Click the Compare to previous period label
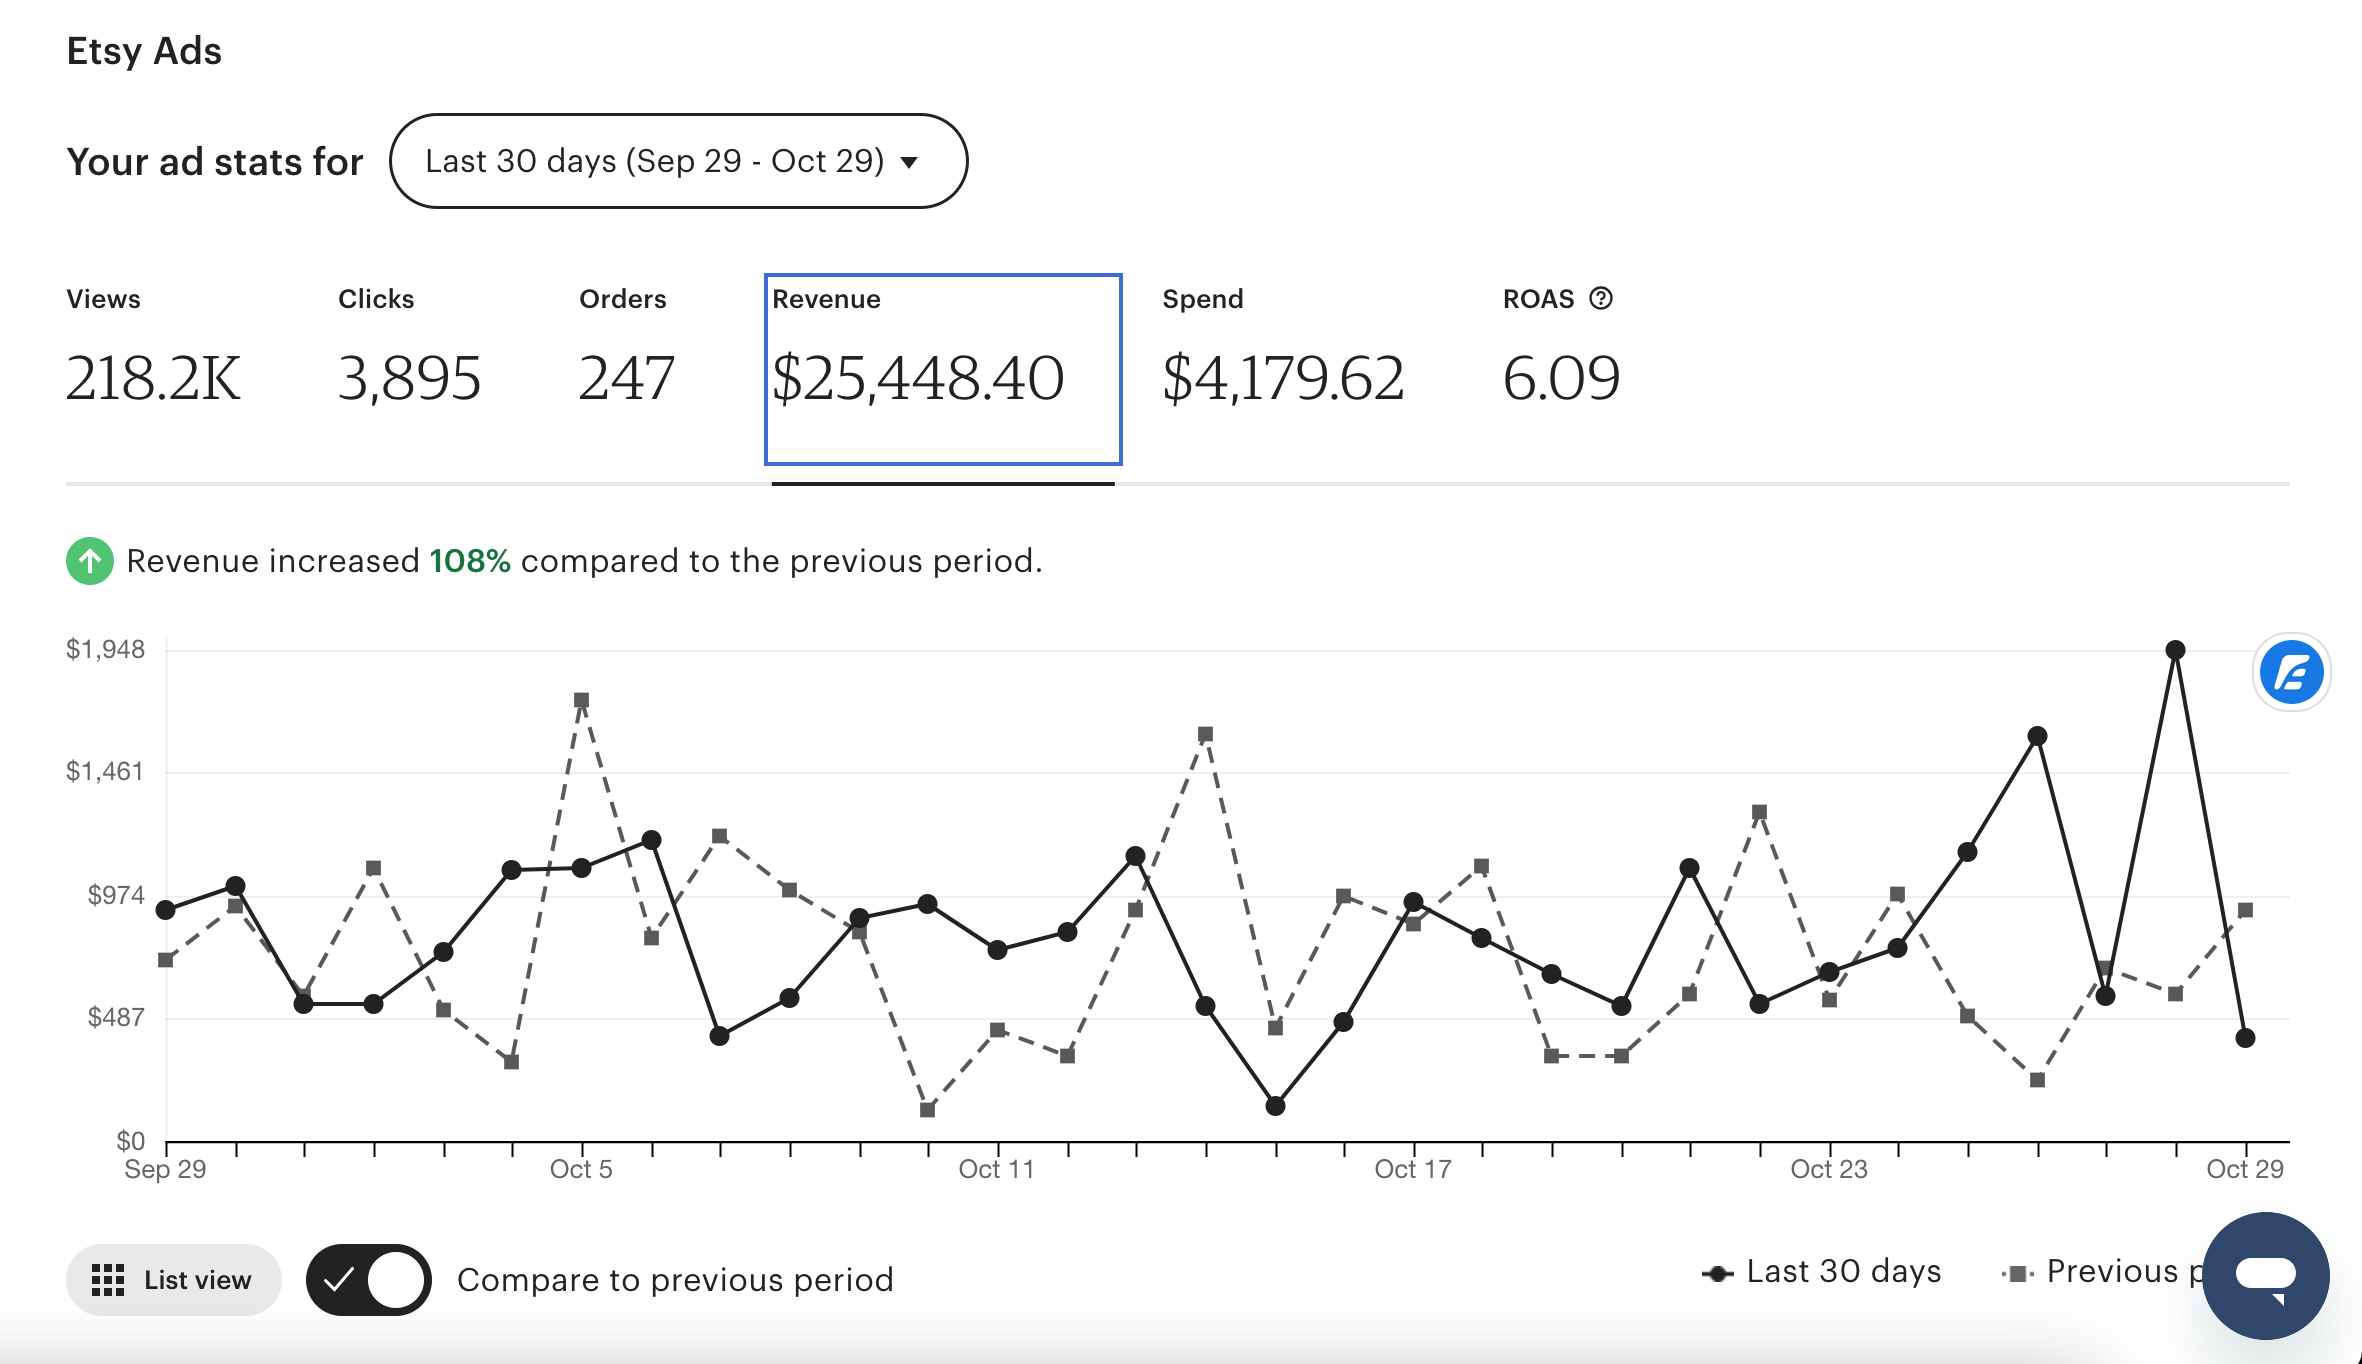Image resolution: width=2362 pixels, height=1364 pixels. coord(675,1280)
